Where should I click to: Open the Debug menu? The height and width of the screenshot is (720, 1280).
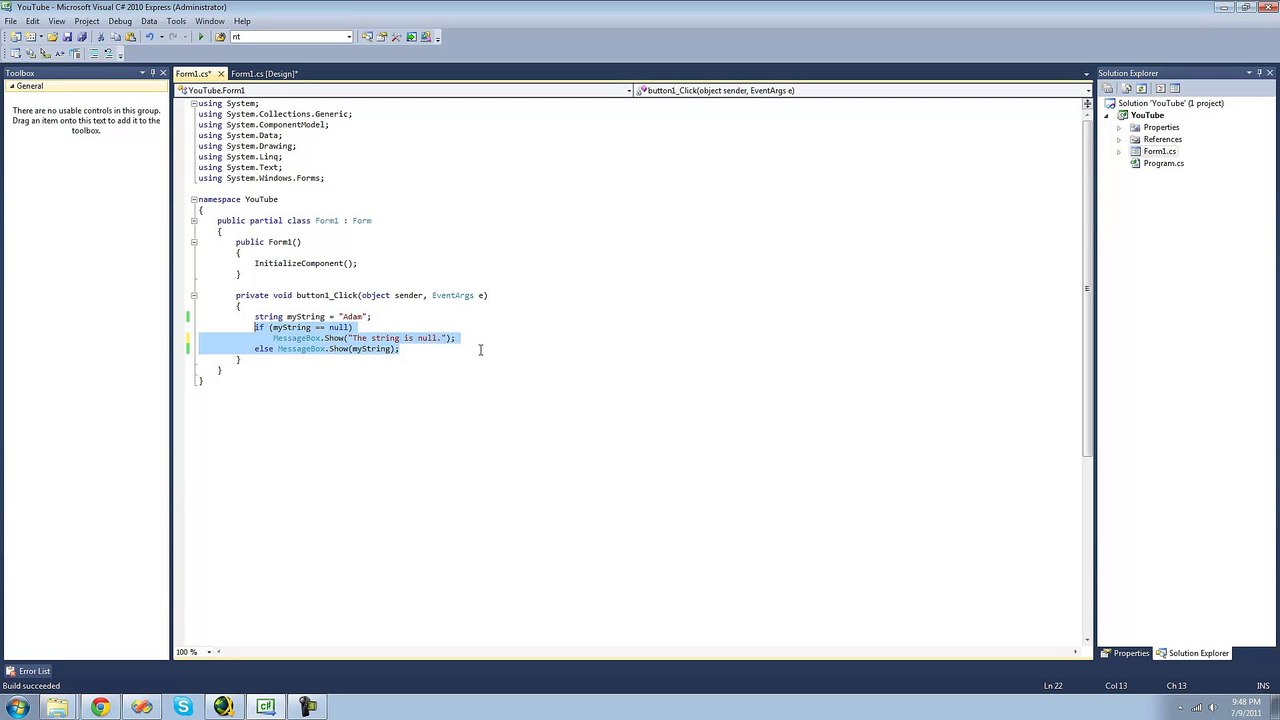pos(120,21)
